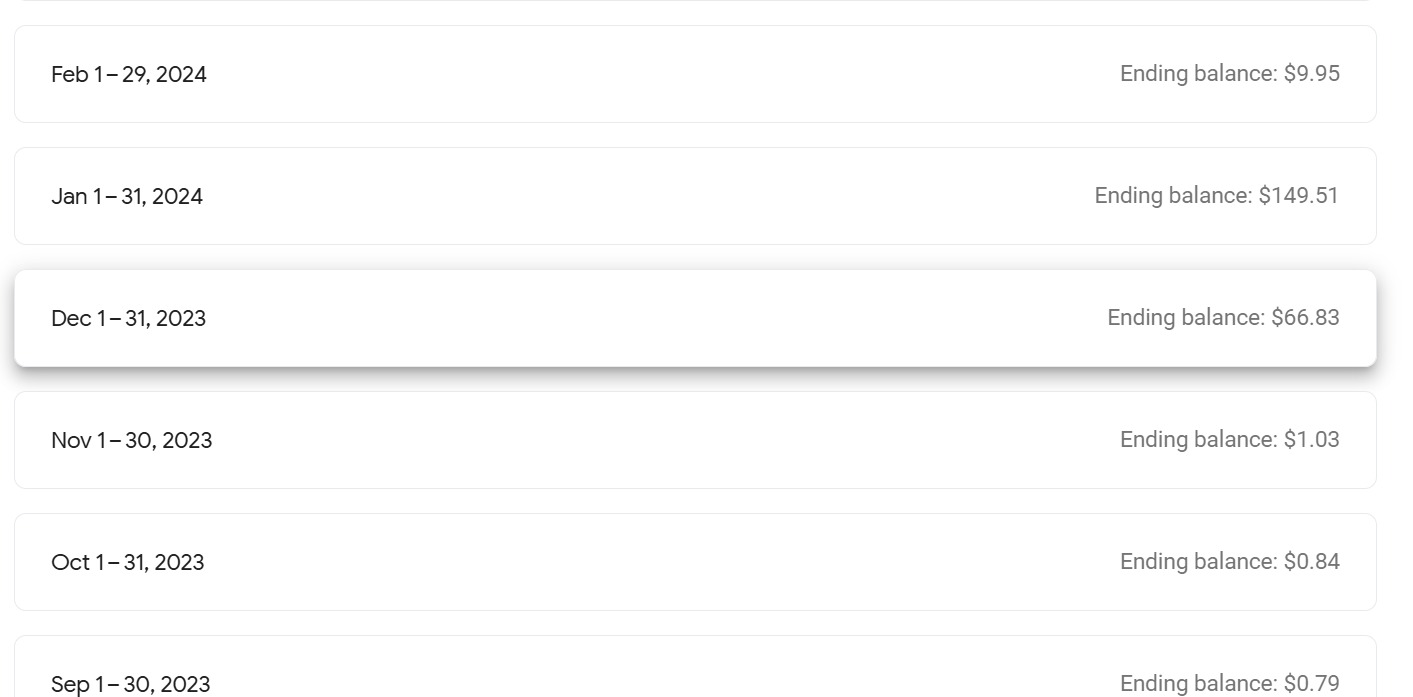Viewport: 1413px width, 697px height.
Task: Open the Sep 1–30, 2023 statement row
Action: pos(695,667)
